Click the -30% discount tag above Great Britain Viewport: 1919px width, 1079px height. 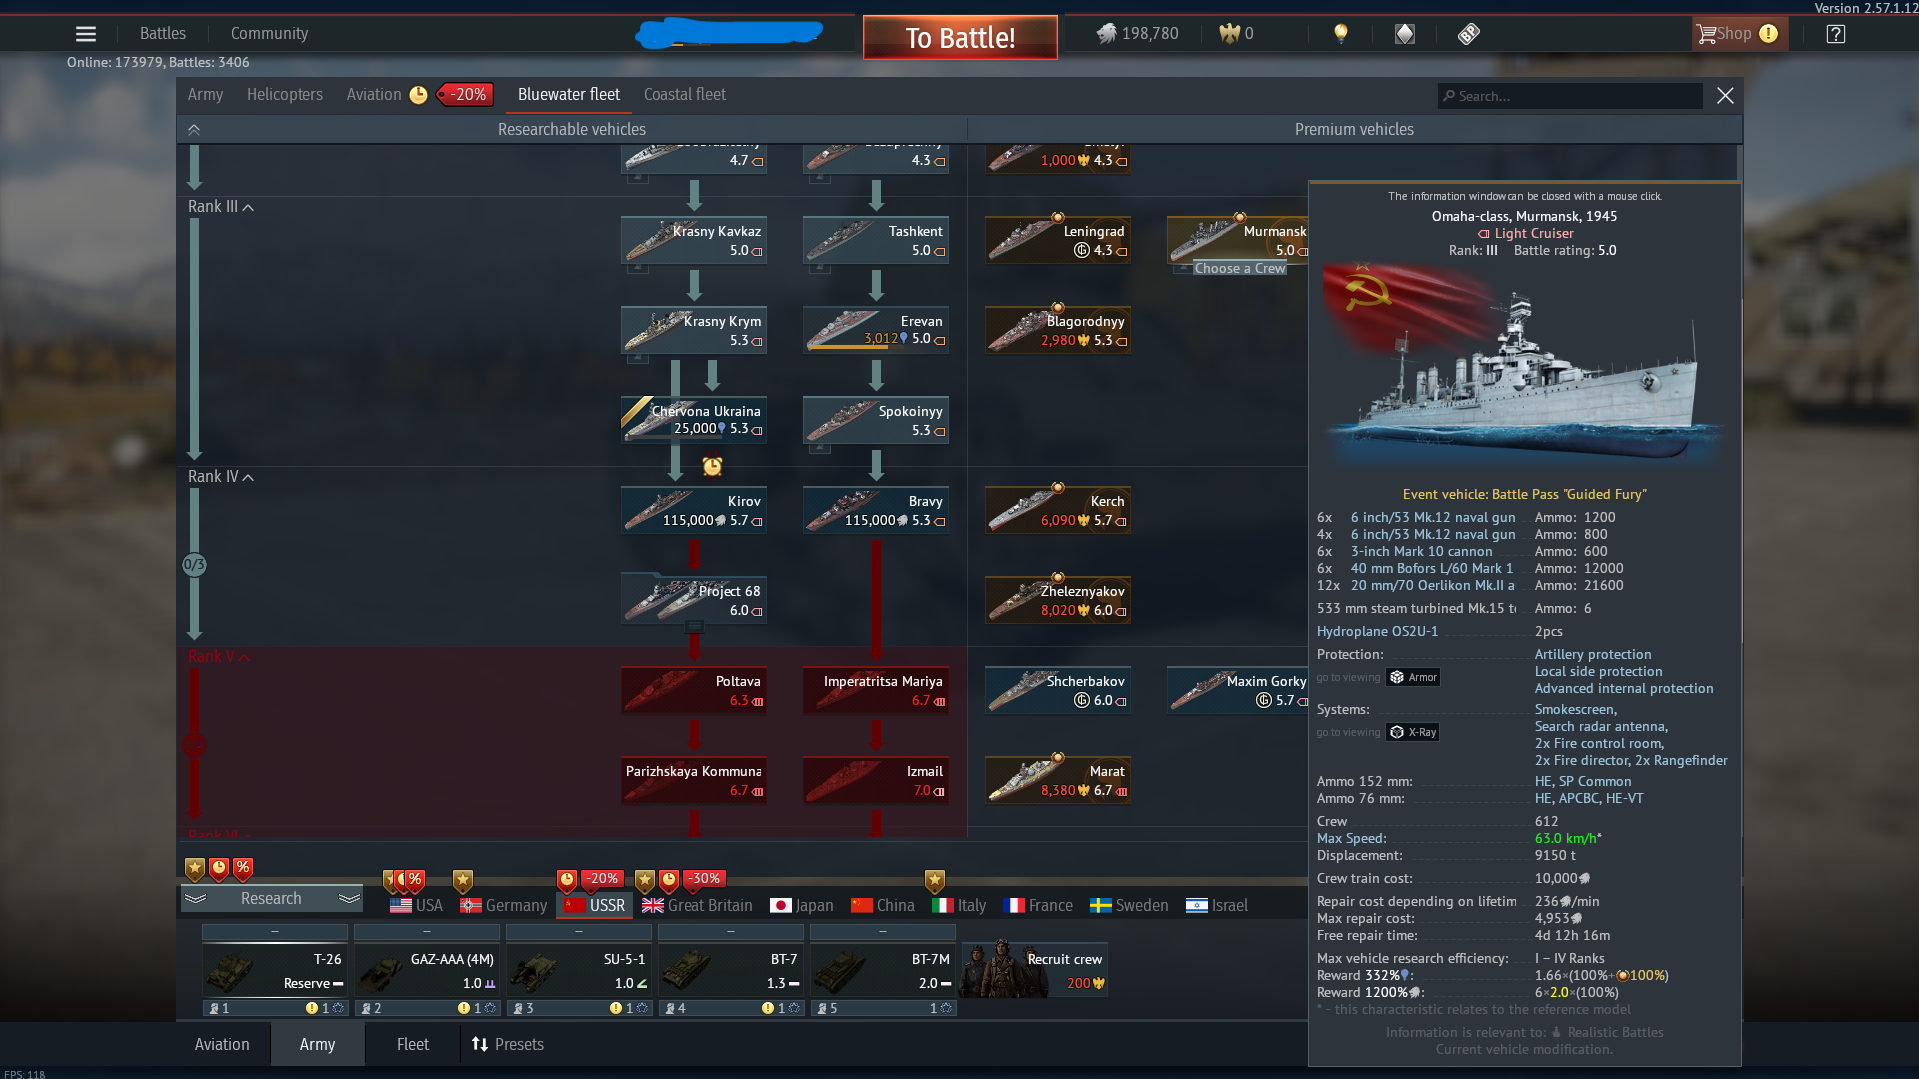point(704,879)
